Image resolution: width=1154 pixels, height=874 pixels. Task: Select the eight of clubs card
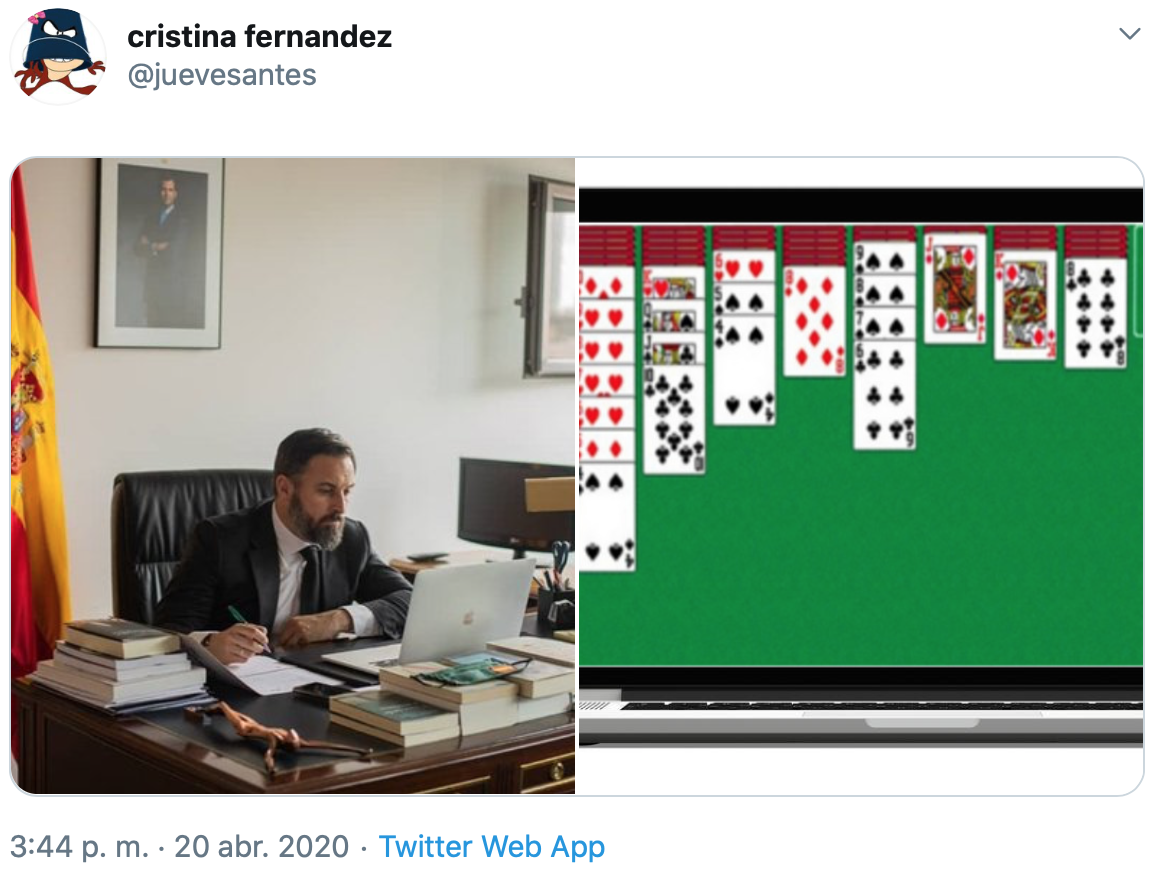coord(1096,313)
